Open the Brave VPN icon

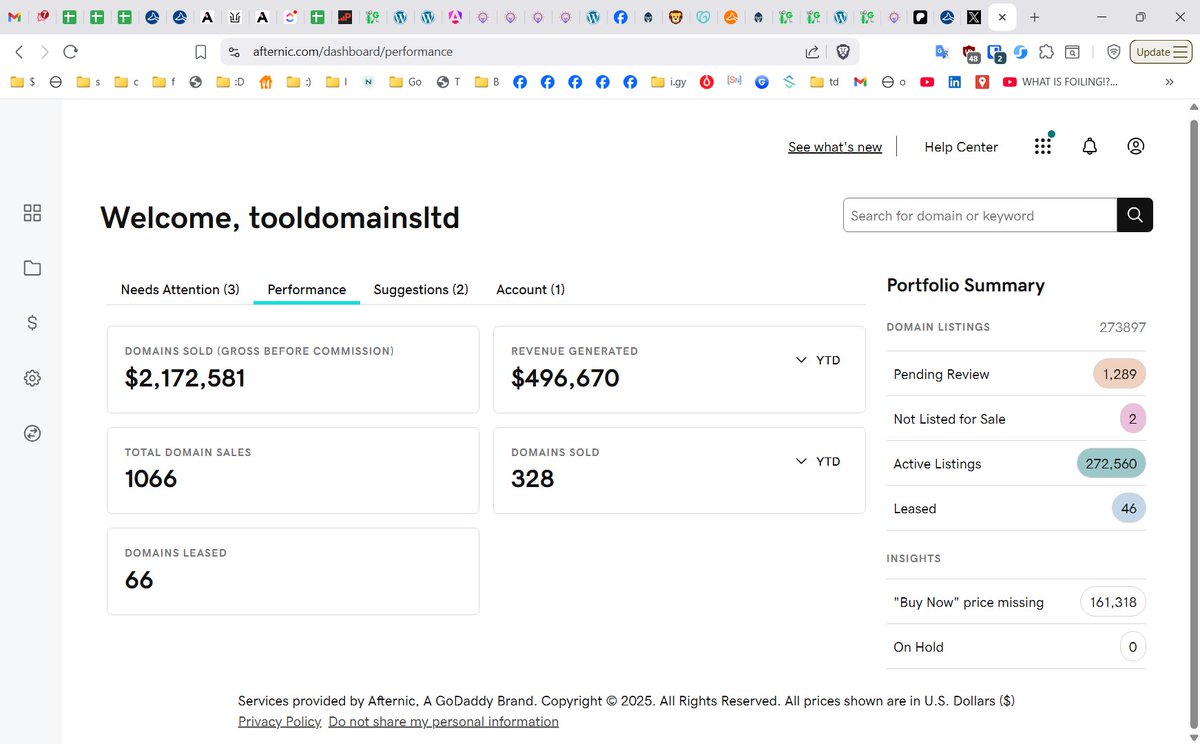pos(1114,52)
